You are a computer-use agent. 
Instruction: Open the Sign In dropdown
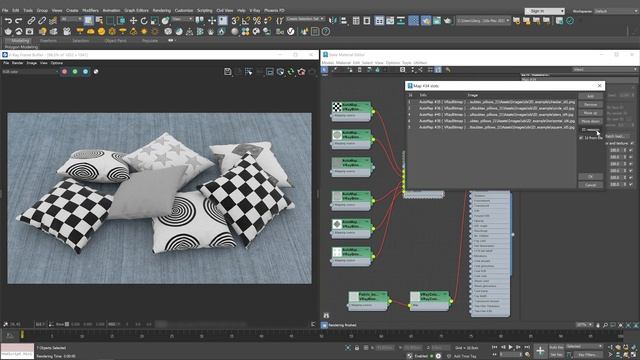coord(544,11)
